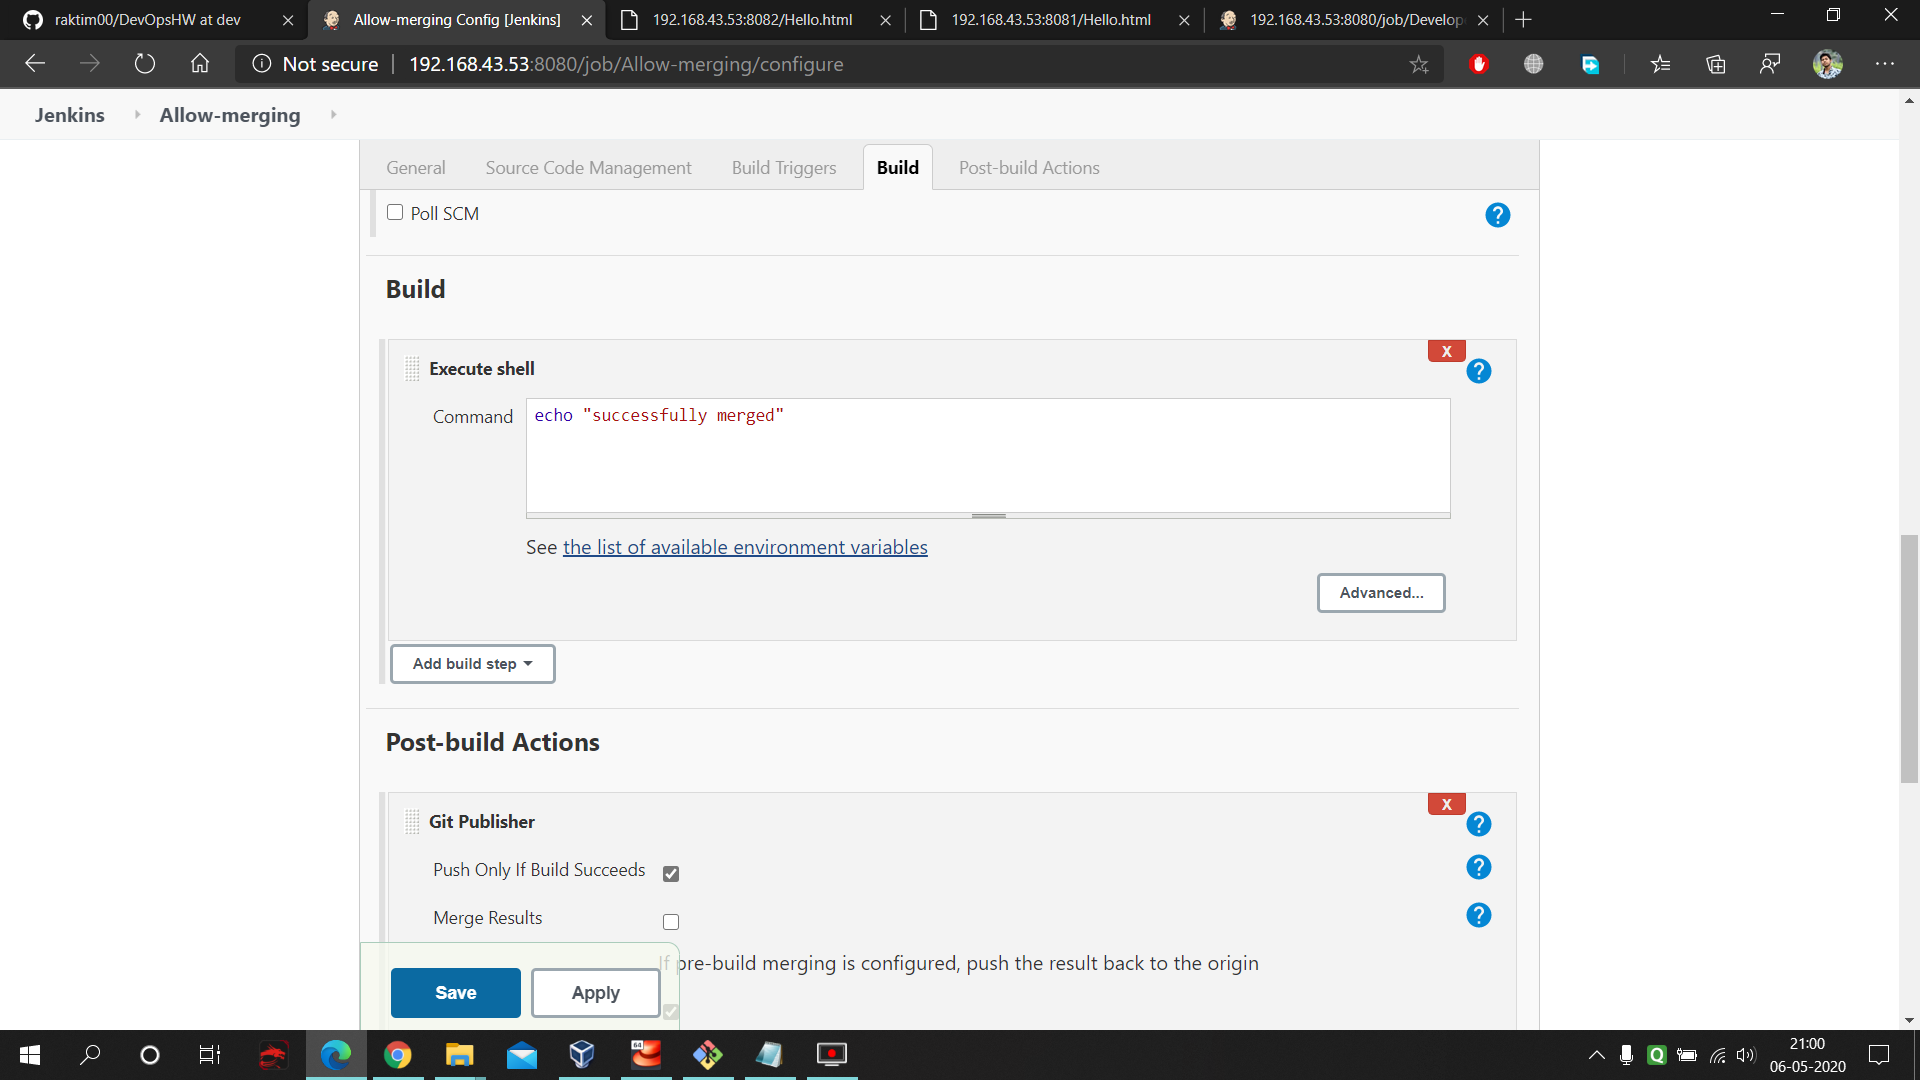Expand the Allow-merging breadcrumb menu arrow
The height and width of the screenshot is (1080, 1920).
click(333, 115)
